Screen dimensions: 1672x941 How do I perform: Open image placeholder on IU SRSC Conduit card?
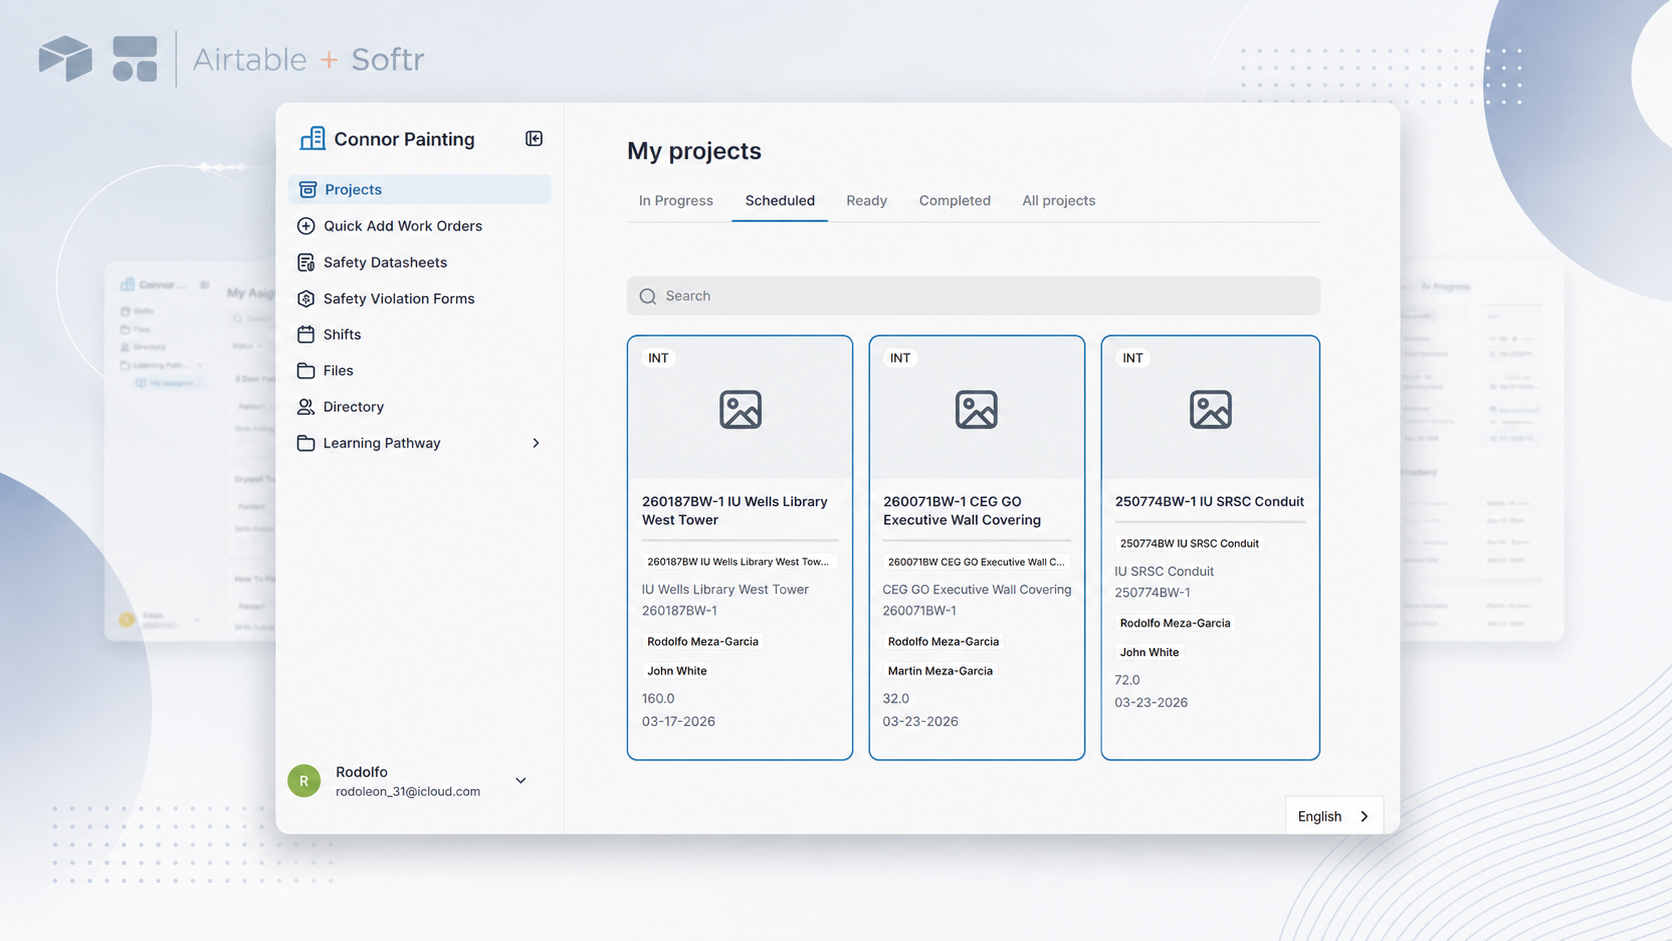pos(1210,410)
